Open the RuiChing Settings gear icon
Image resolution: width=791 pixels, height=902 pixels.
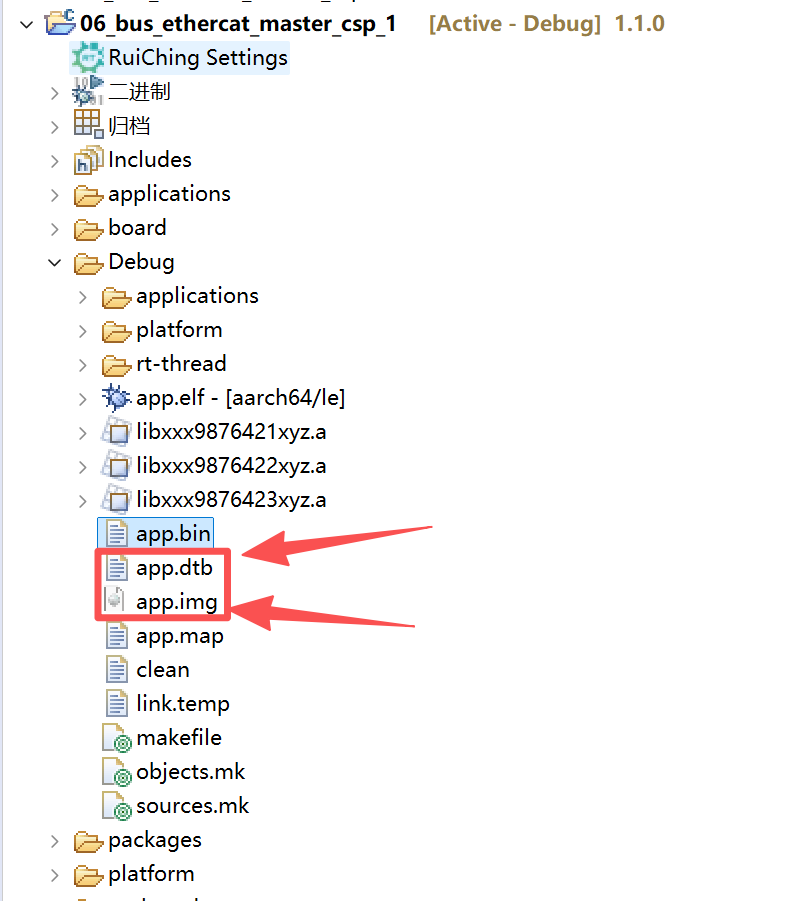[88, 58]
